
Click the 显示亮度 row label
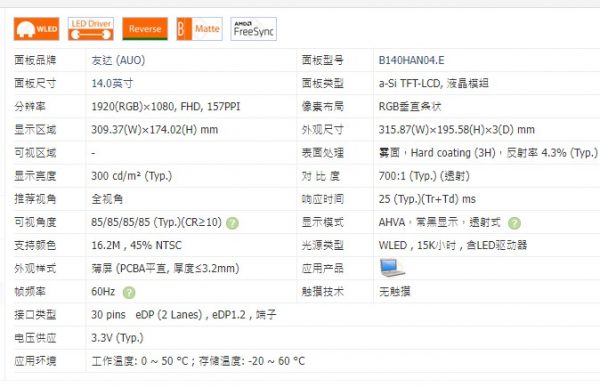click(x=35, y=176)
